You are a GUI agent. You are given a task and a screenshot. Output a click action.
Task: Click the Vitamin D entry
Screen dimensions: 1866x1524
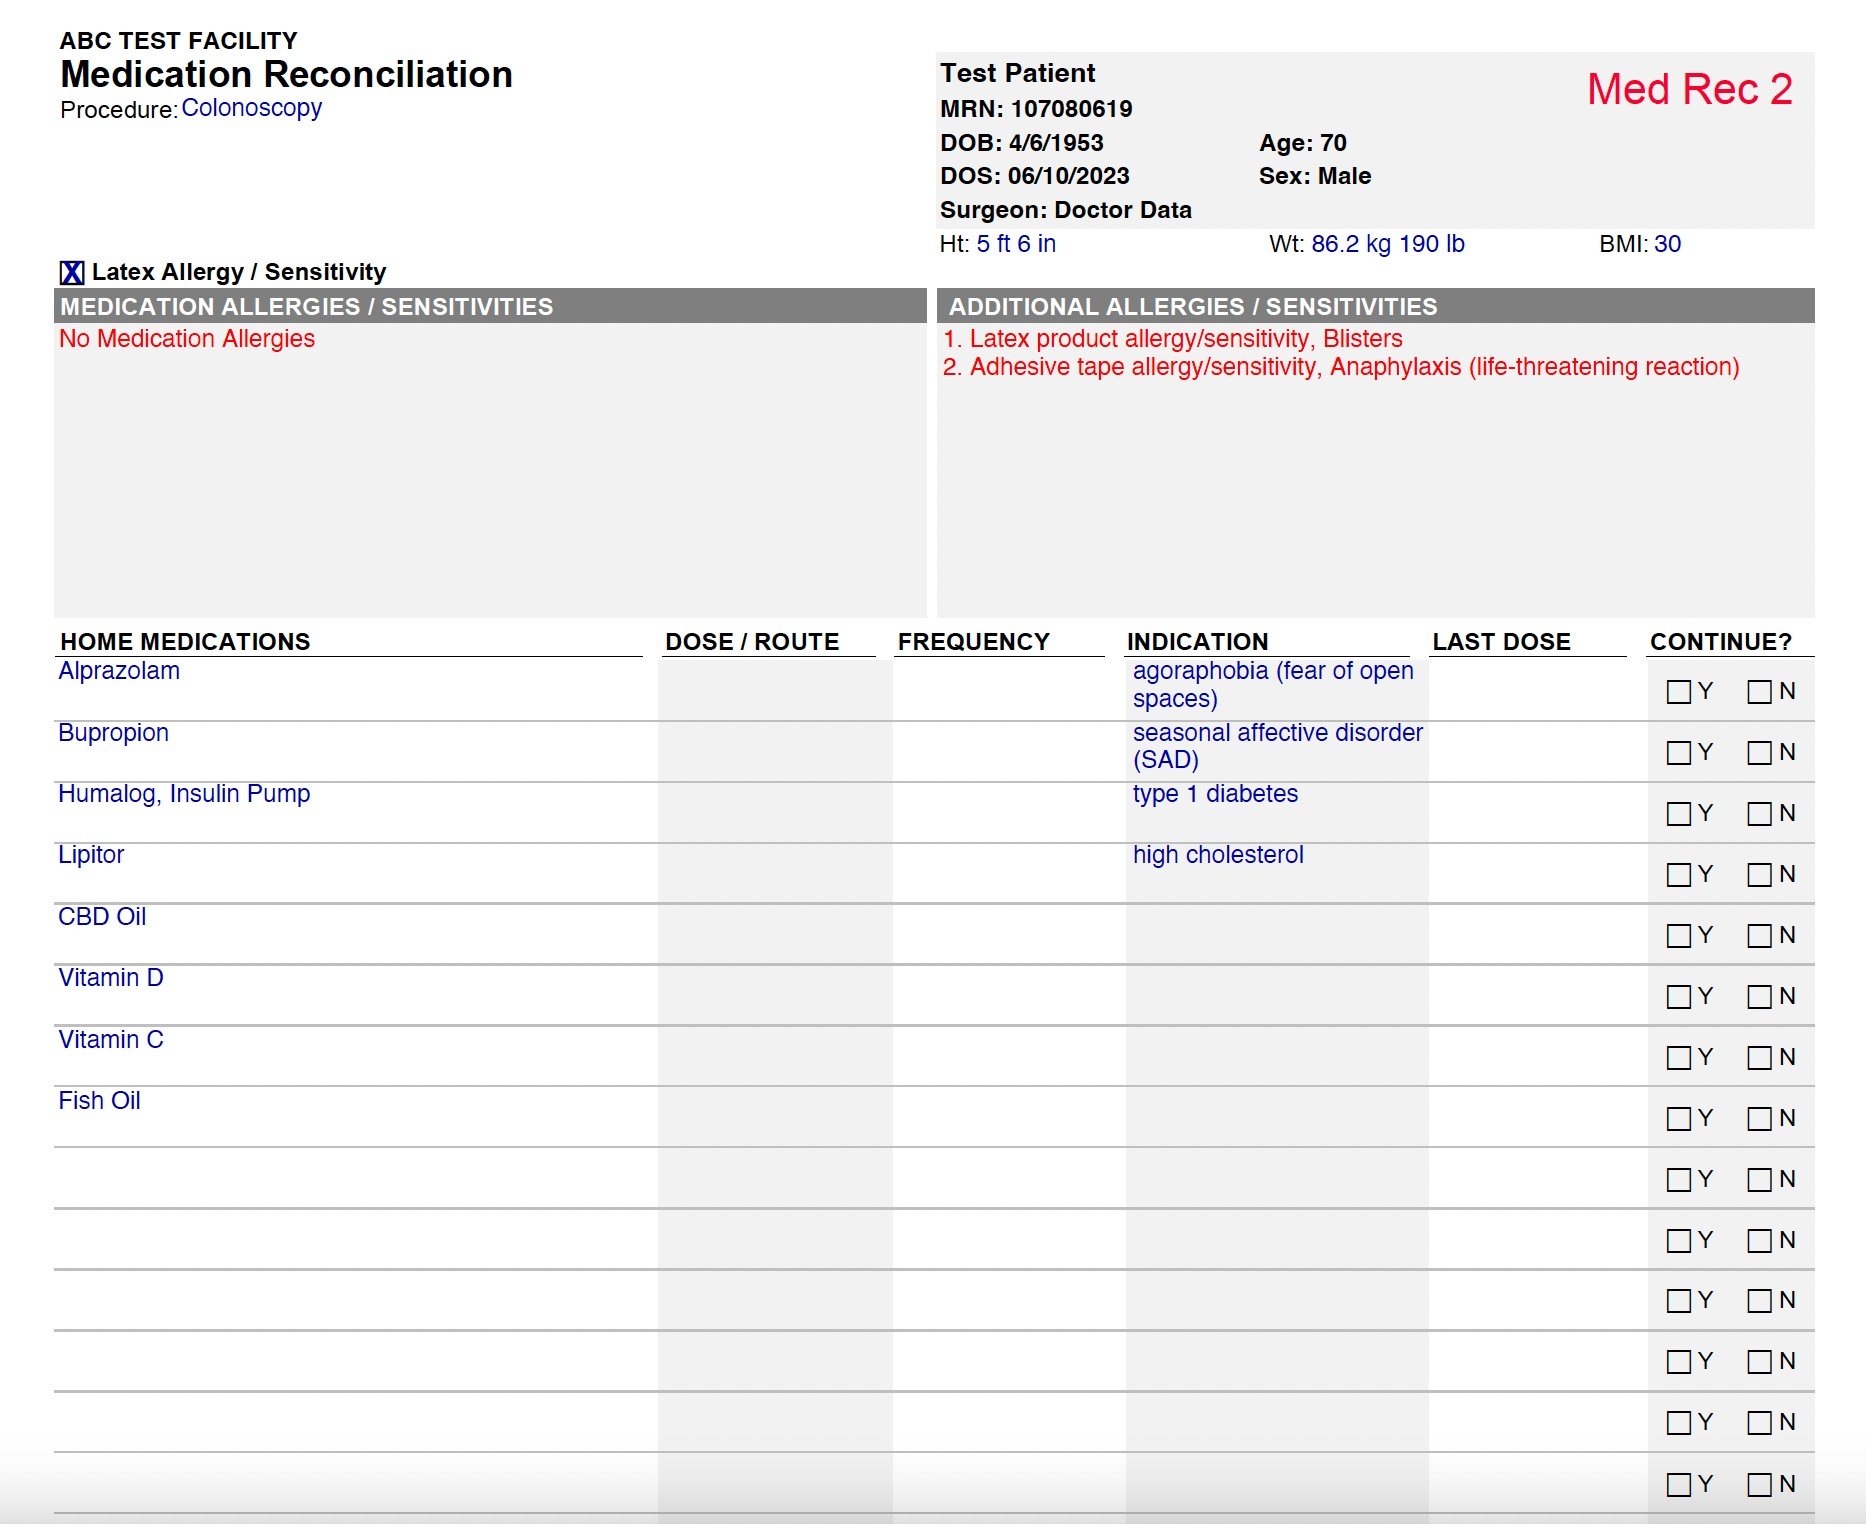click(111, 977)
